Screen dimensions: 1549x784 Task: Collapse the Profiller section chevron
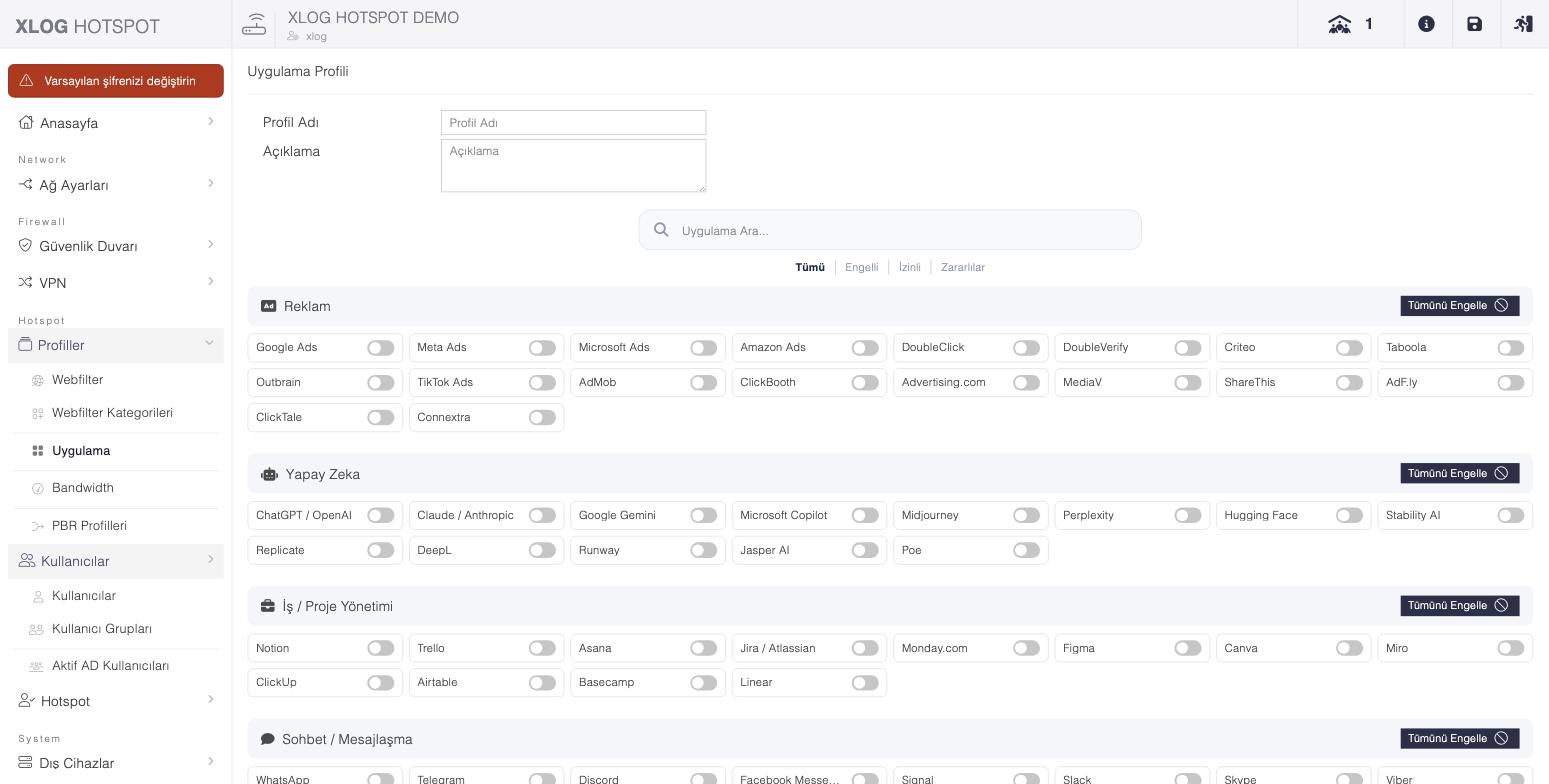[210, 344]
